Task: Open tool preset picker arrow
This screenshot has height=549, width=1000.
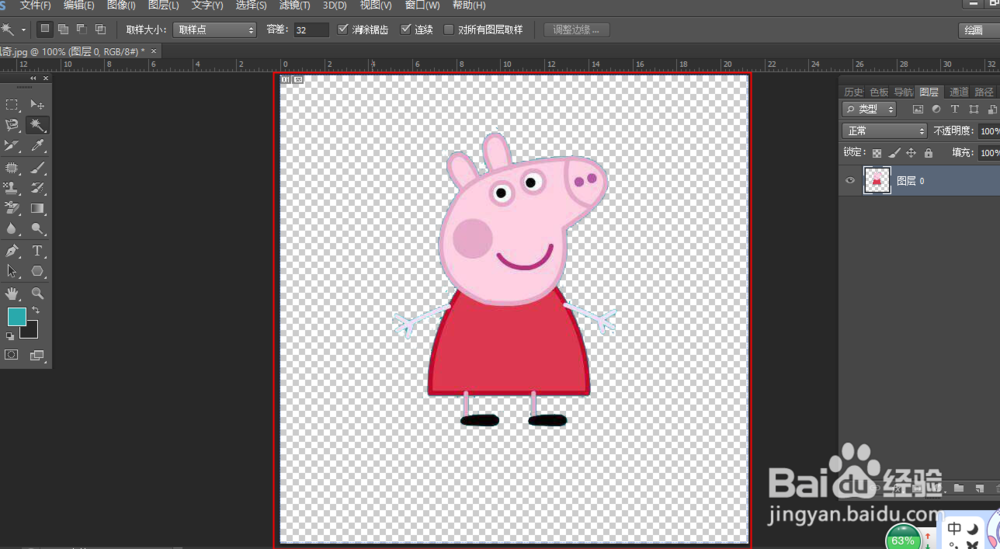Action: (x=24, y=29)
